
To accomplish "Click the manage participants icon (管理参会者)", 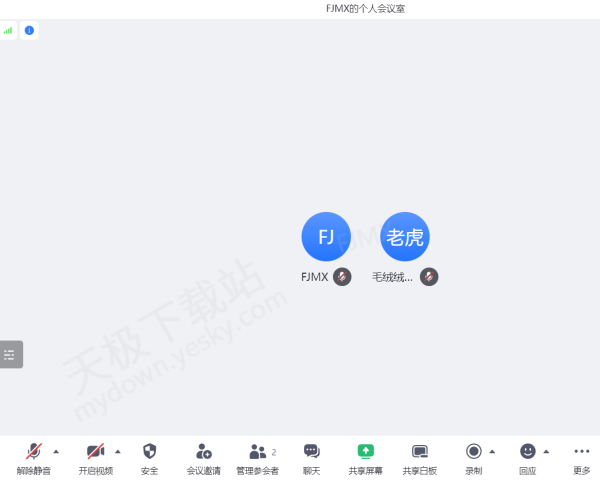I will [258, 452].
